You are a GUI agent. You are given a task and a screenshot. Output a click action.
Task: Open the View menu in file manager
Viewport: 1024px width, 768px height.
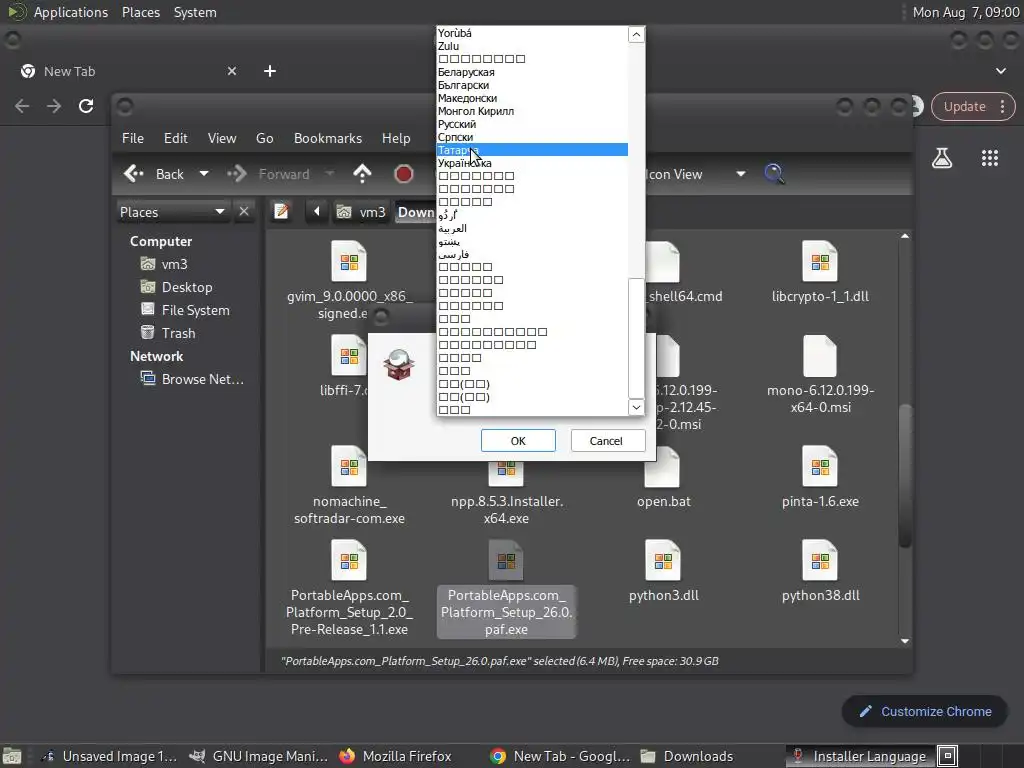(x=222, y=138)
